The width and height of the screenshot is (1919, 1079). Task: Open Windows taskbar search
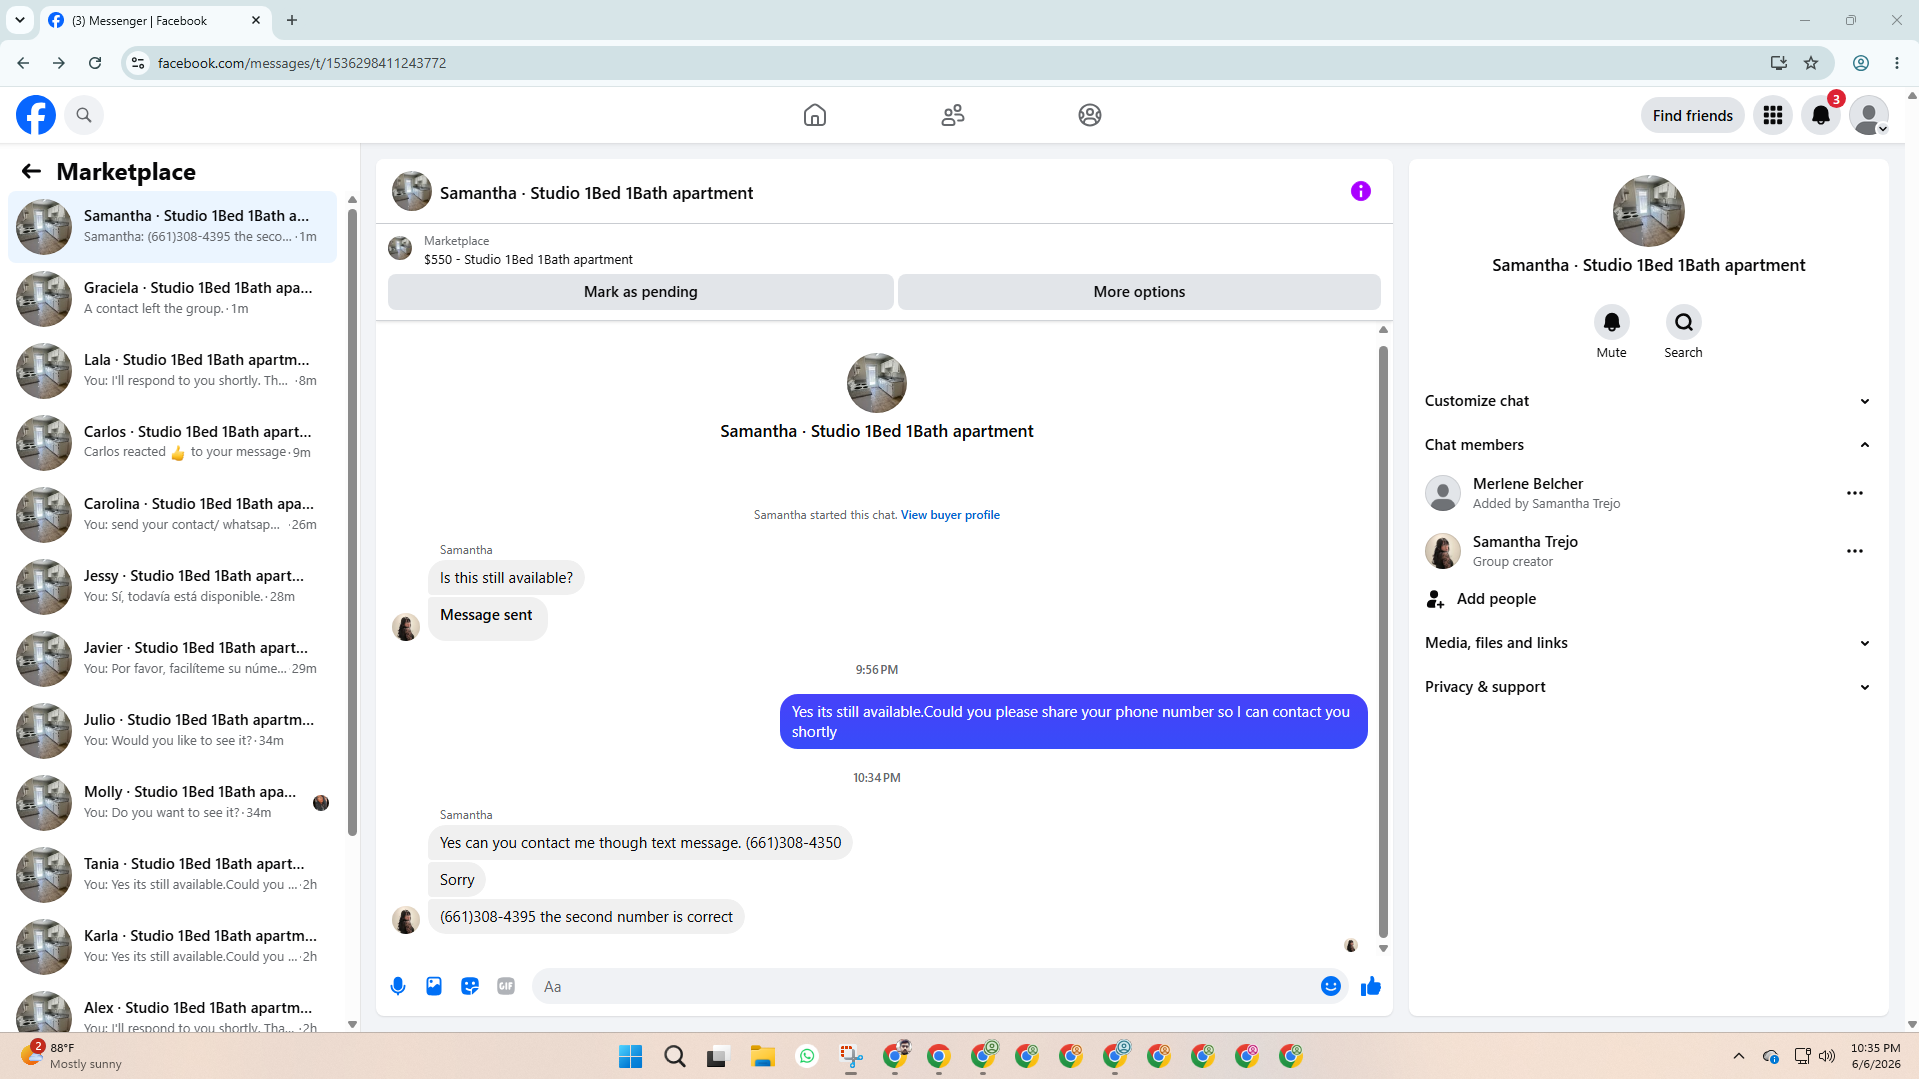click(675, 1056)
